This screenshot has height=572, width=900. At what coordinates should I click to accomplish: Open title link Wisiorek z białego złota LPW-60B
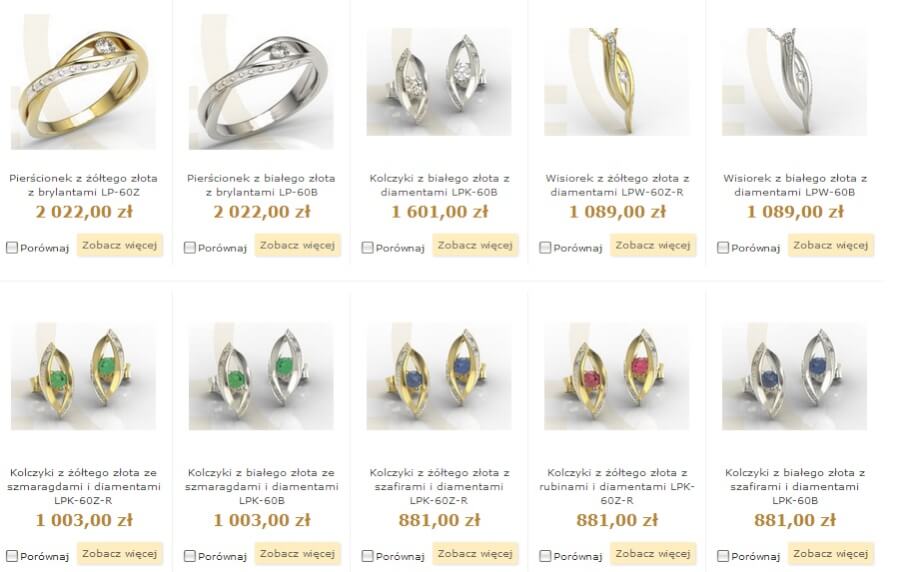pos(794,185)
